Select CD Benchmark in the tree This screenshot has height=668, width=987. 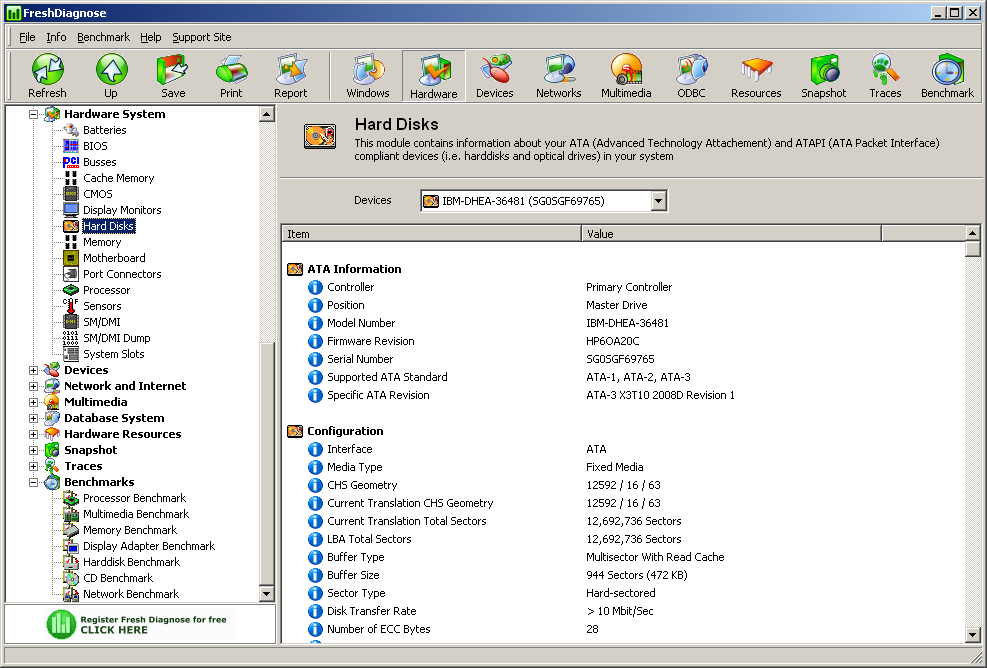pyautogui.click(x=118, y=578)
